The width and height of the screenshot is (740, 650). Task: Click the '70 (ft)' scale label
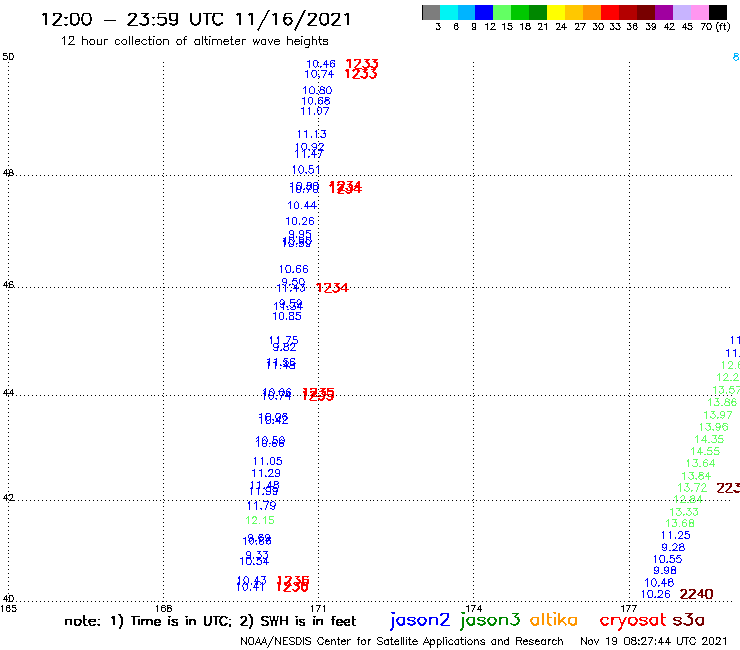tap(715, 27)
